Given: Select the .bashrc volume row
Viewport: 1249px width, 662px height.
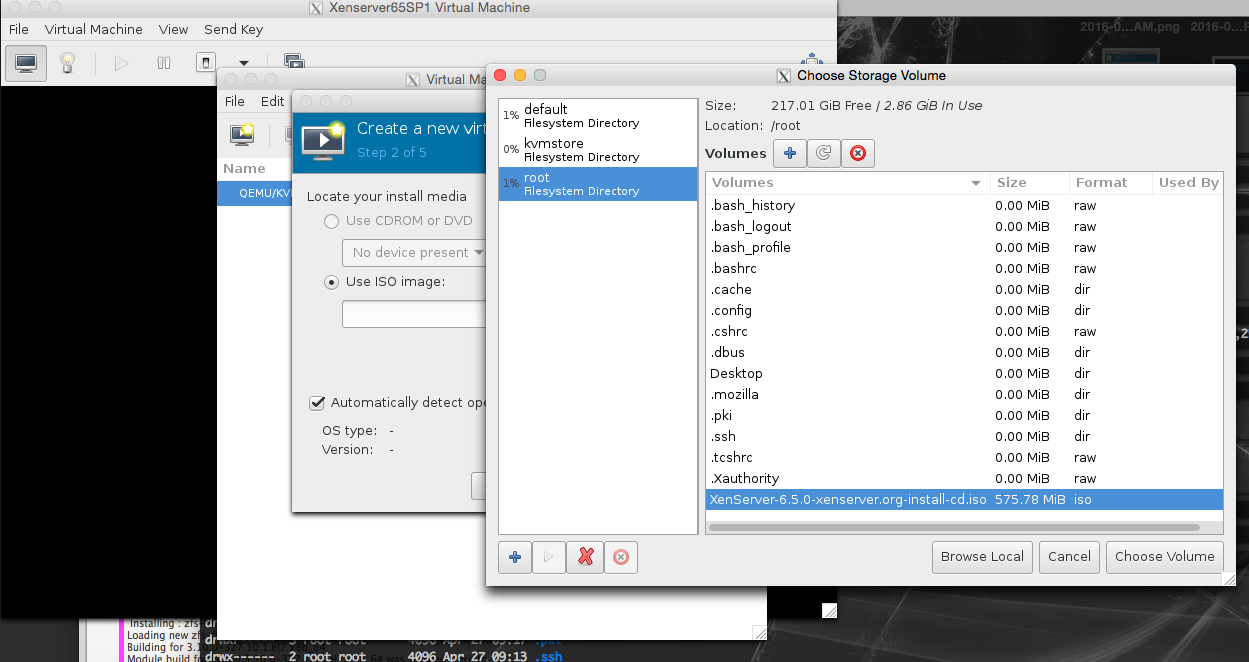Looking at the screenshot, I should tap(964, 268).
